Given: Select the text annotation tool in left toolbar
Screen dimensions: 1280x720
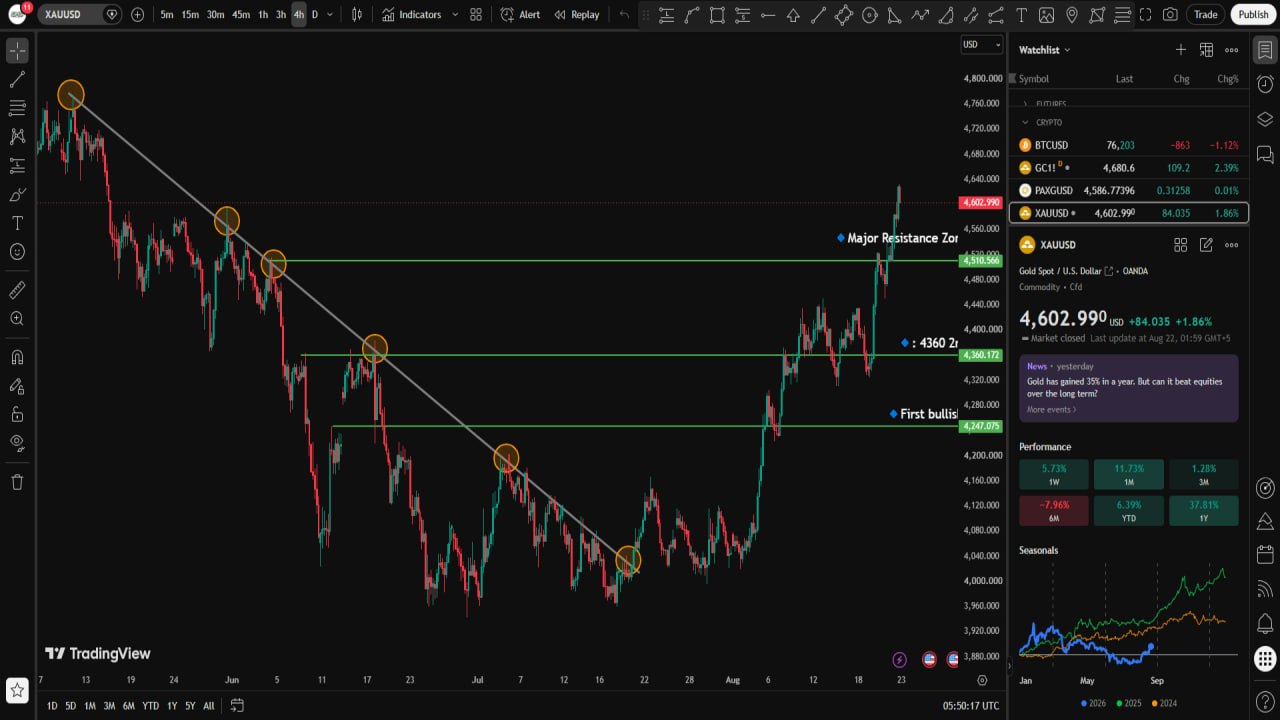Looking at the screenshot, I should 17,223.
